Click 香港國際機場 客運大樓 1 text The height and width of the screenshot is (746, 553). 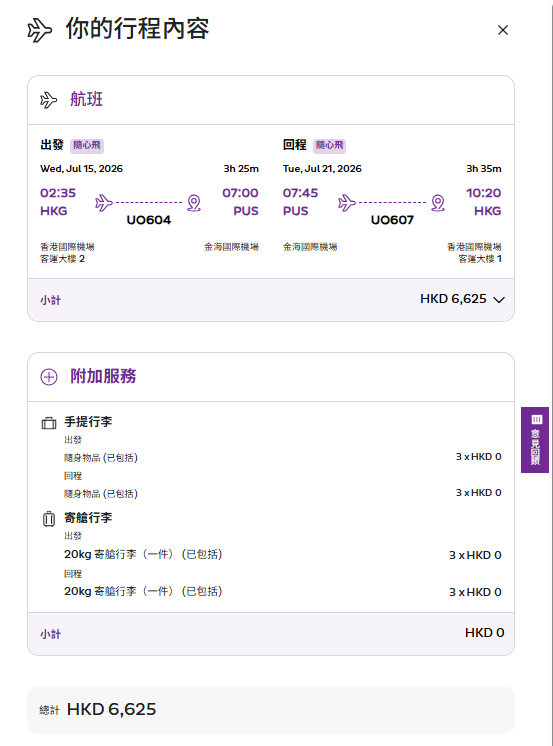(474, 253)
